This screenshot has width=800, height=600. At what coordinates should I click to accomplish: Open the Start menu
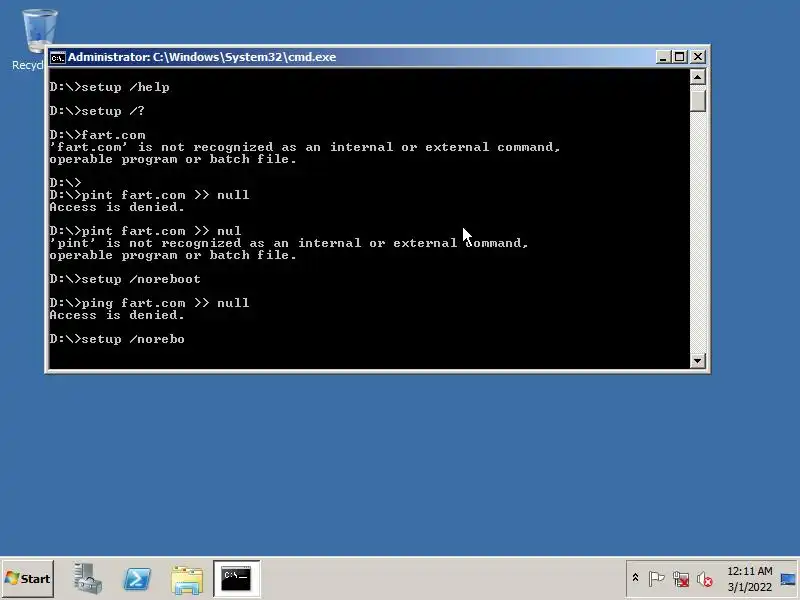pyautogui.click(x=28, y=579)
